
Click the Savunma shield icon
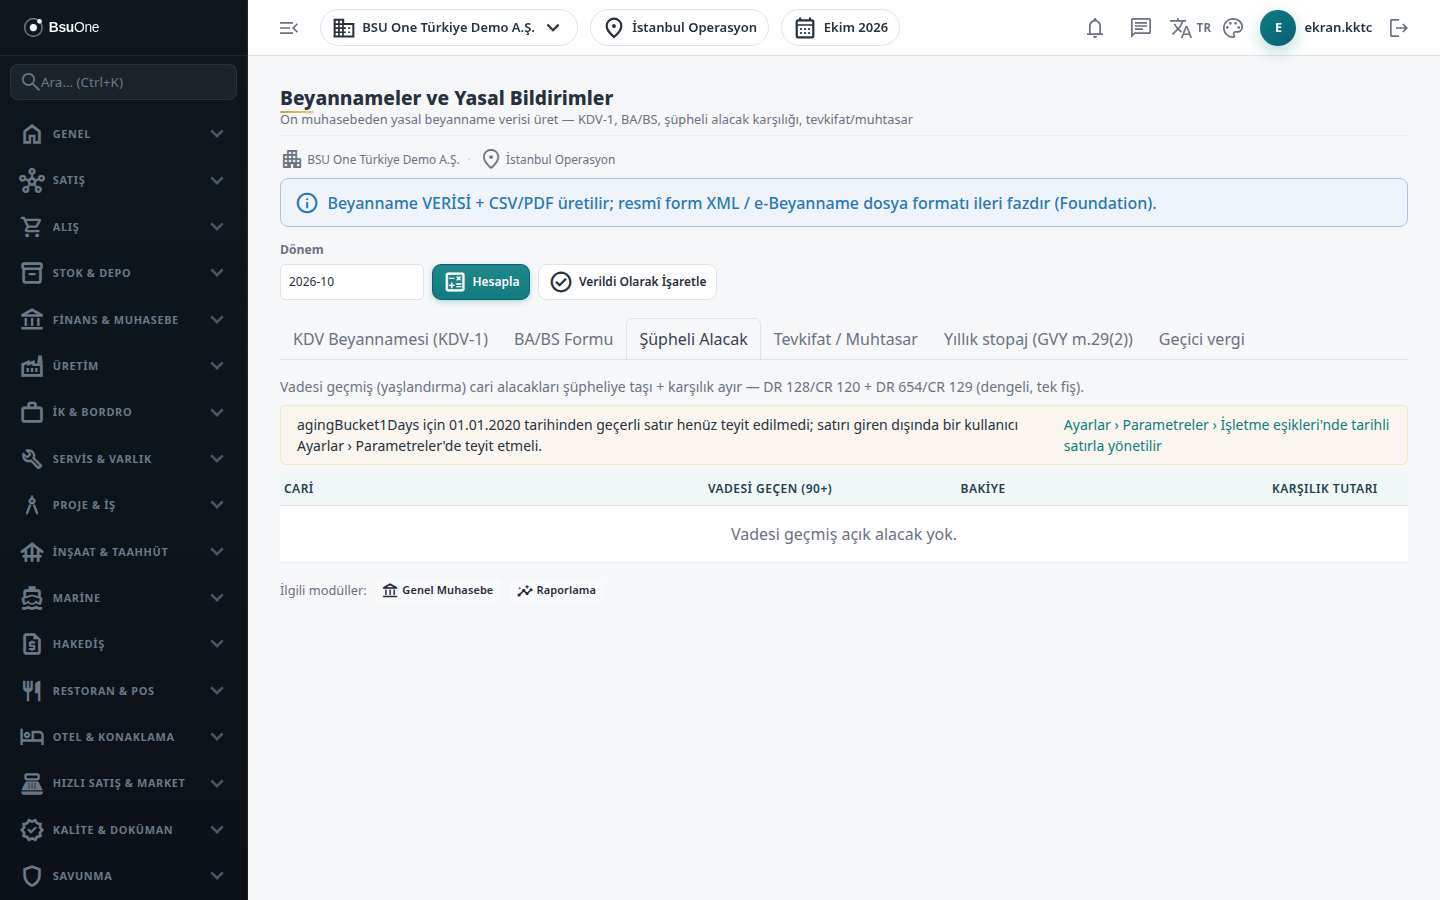pyautogui.click(x=32, y=876)
